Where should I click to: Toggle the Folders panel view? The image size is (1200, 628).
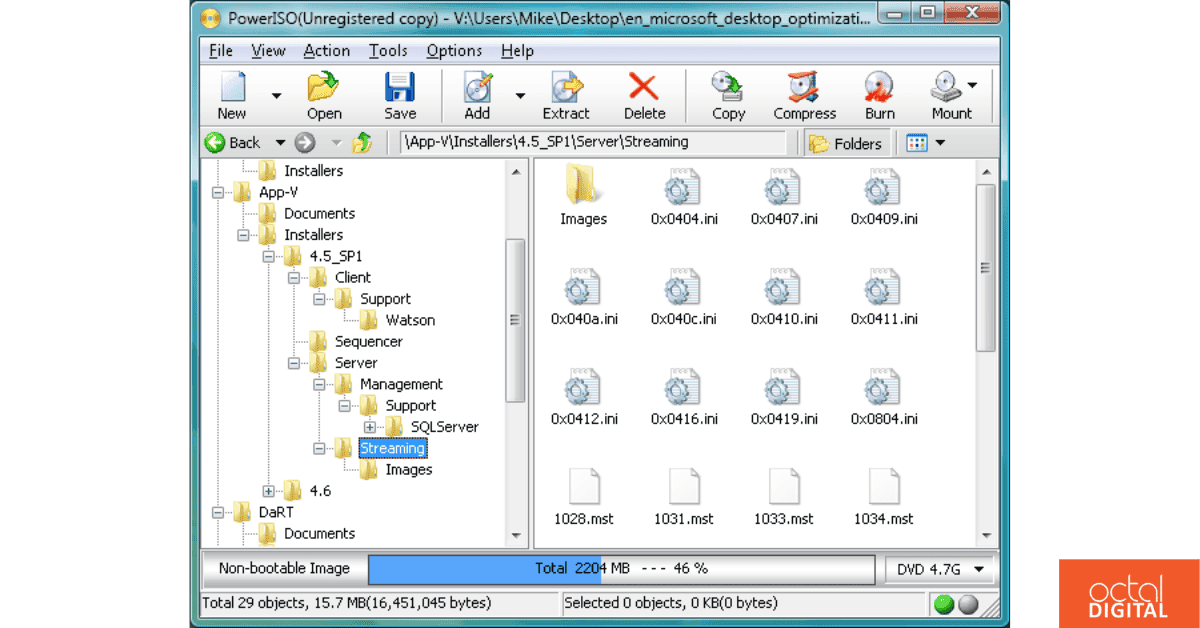[x=846, y=142]
